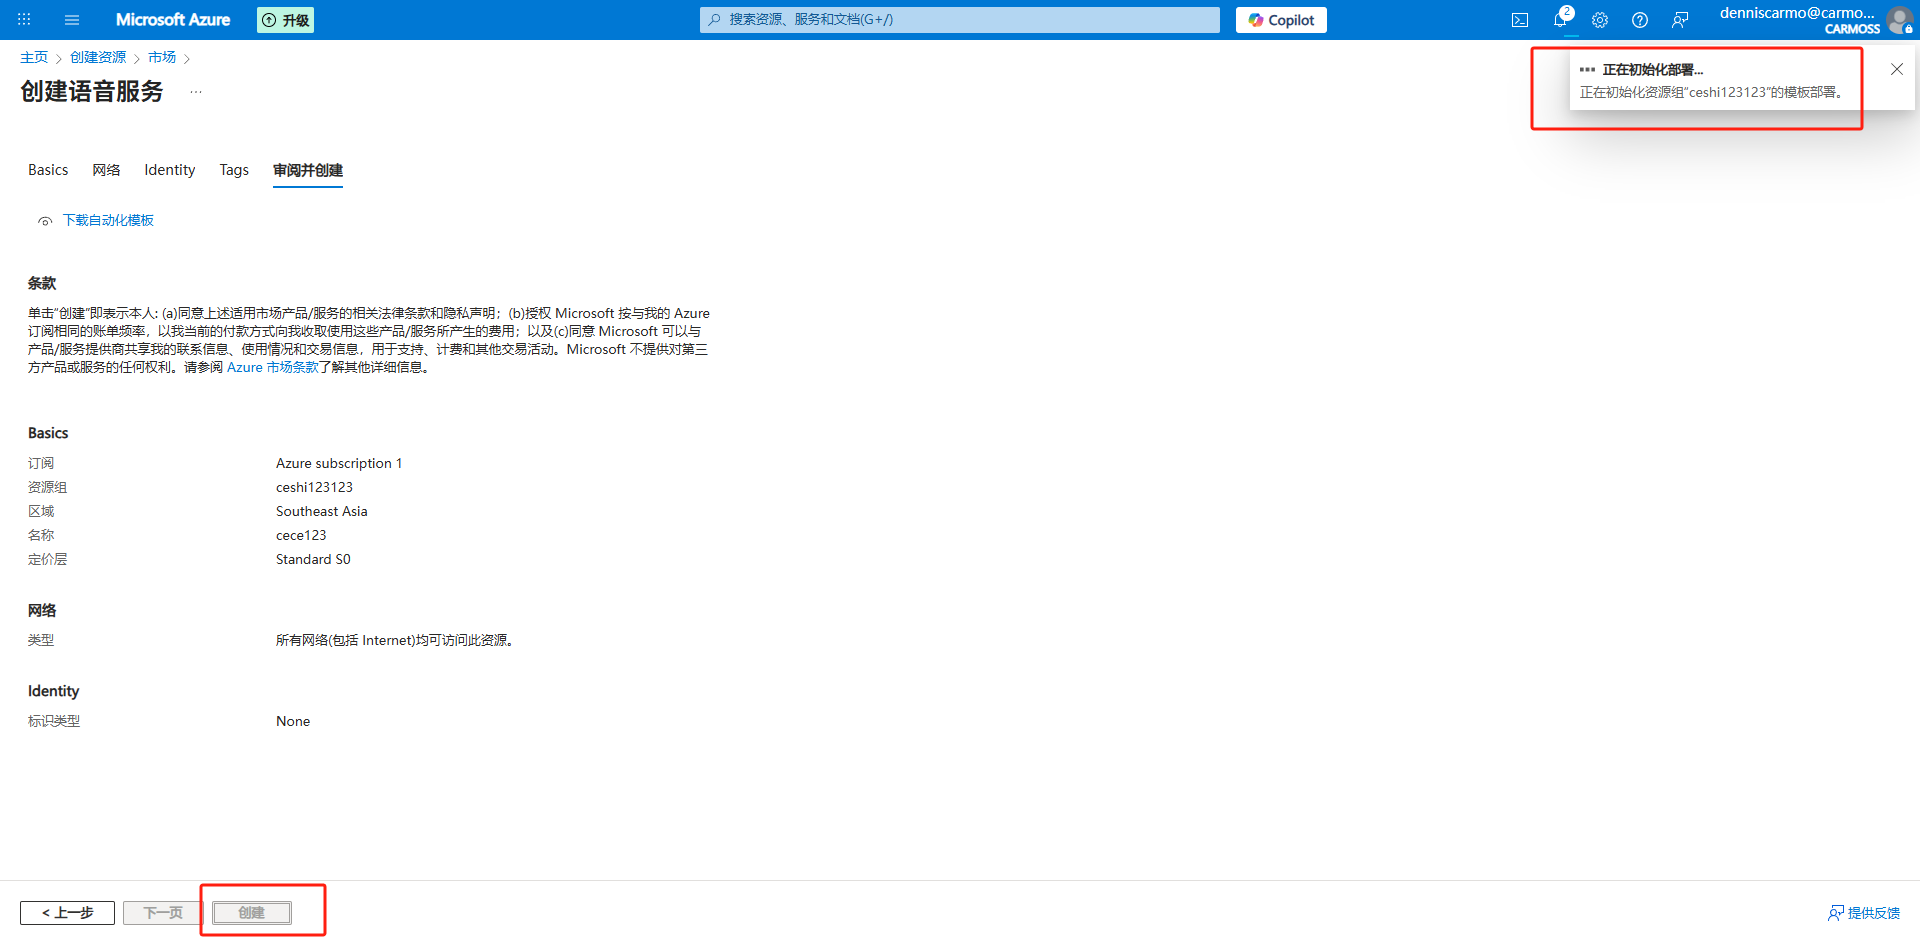Dismiss the 正在初始化部署 notification
Screen dimensions: 1920x945
[x=1897, y=69]
